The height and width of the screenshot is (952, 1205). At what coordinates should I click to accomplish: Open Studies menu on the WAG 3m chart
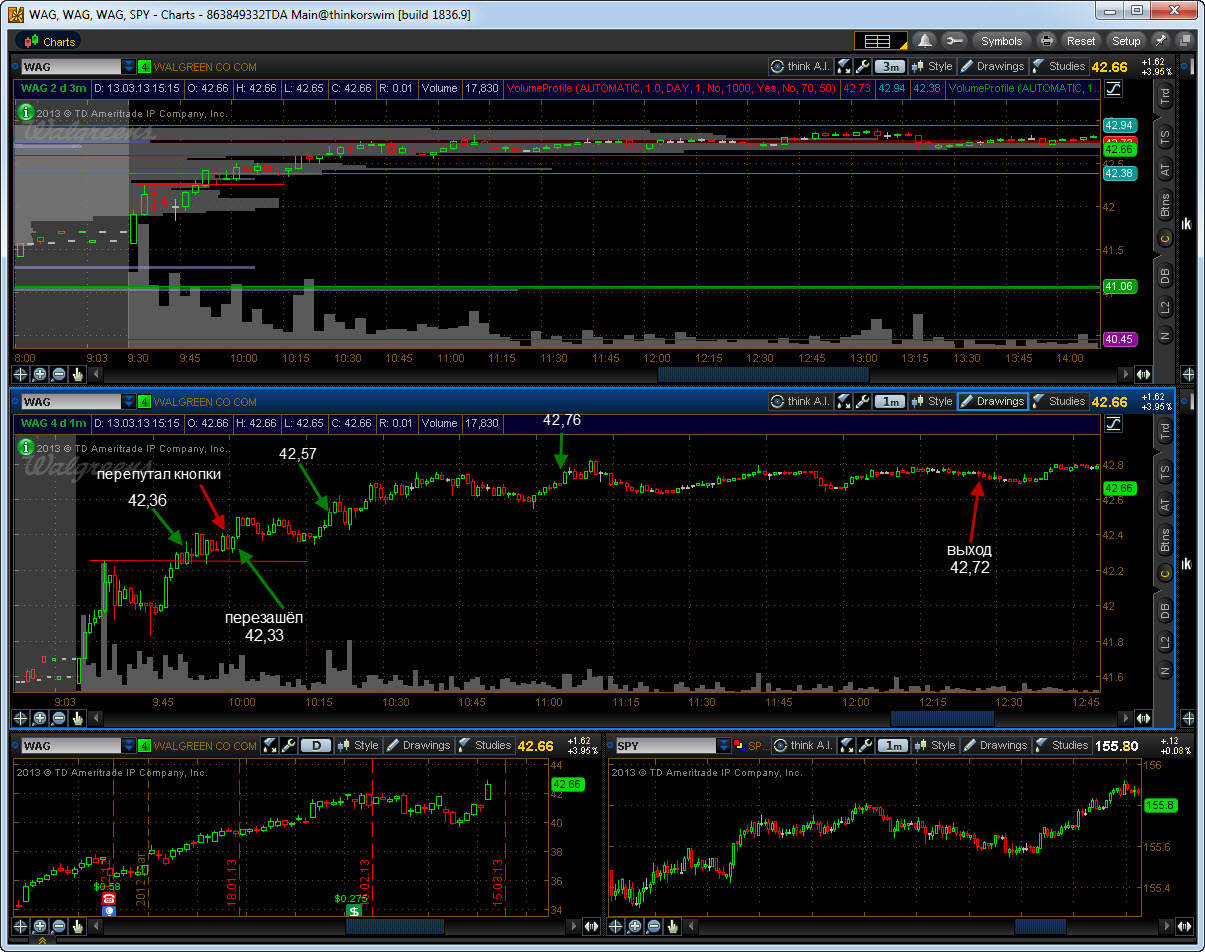tap(1059, 66)
